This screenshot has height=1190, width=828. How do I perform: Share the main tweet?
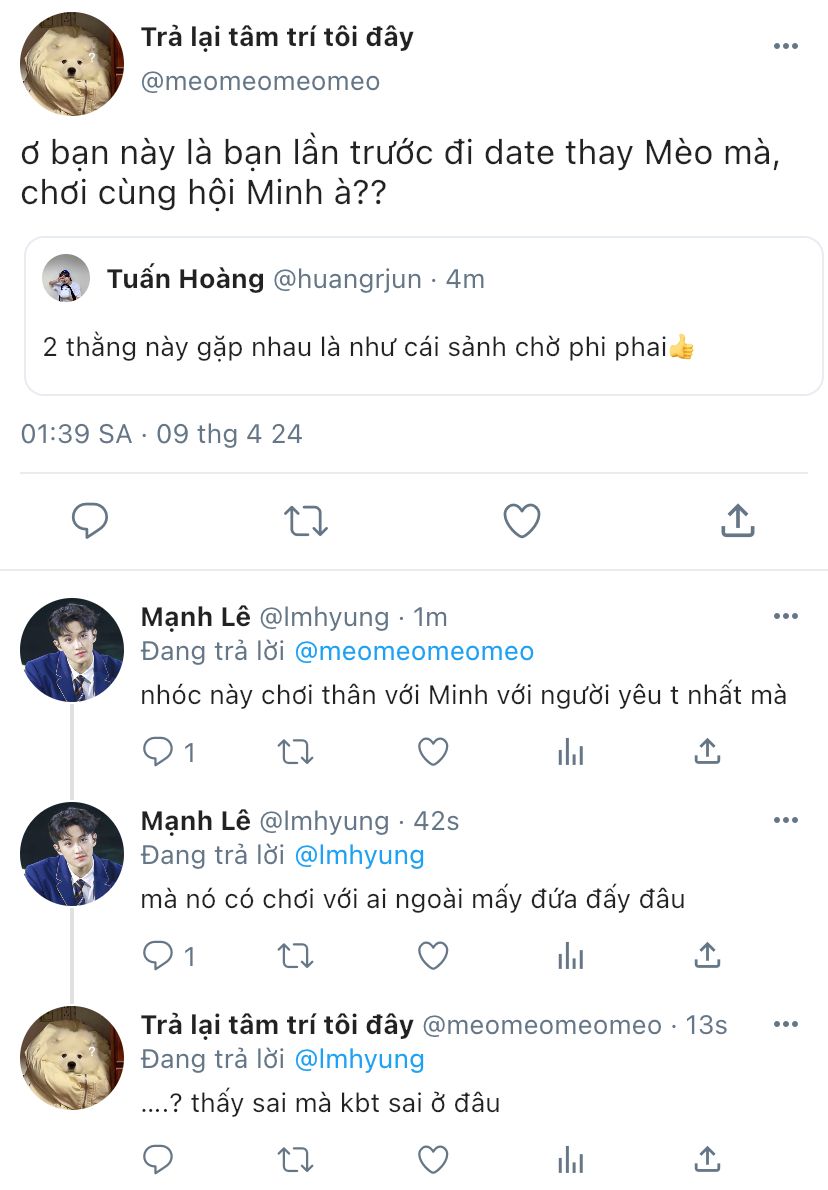(737, 520)
